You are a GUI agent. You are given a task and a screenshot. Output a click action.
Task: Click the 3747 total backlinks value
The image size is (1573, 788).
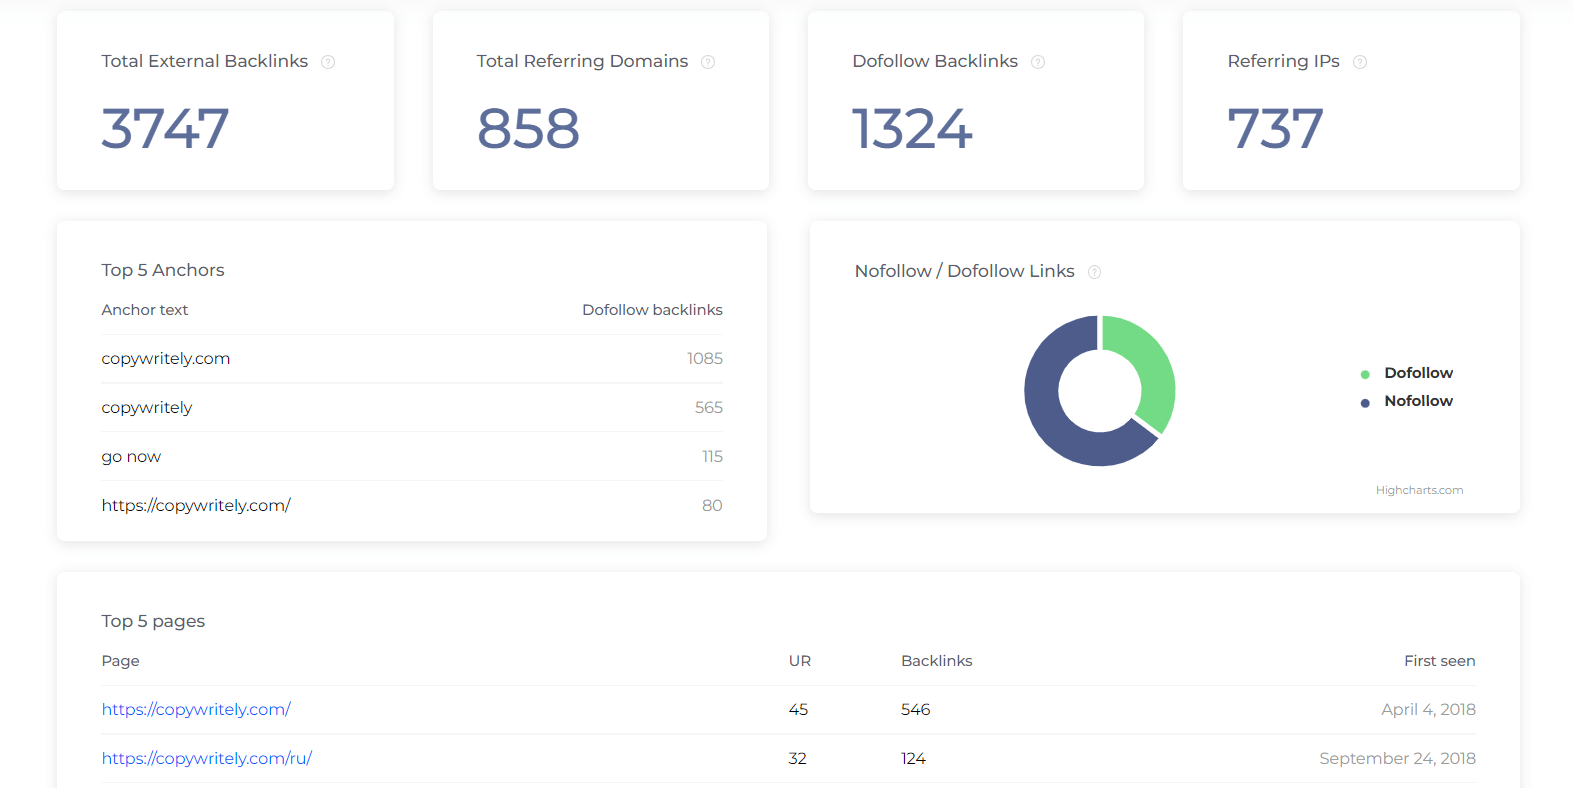pyautogui.click(x=165, y=129)
